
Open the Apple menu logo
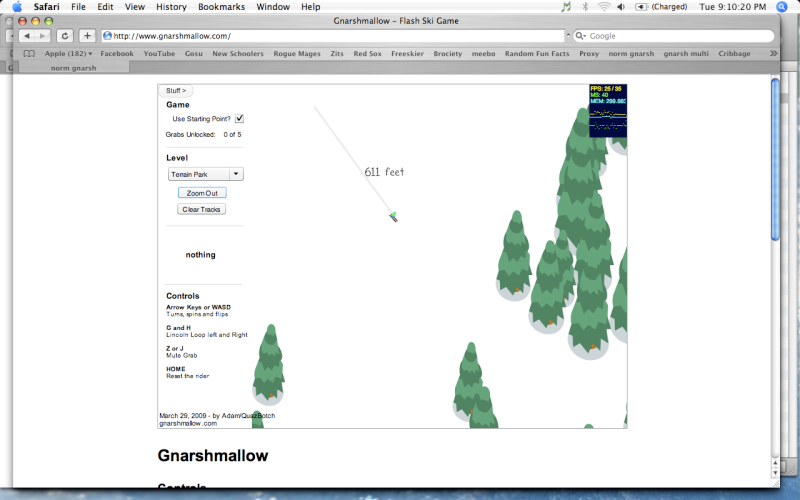16,7
